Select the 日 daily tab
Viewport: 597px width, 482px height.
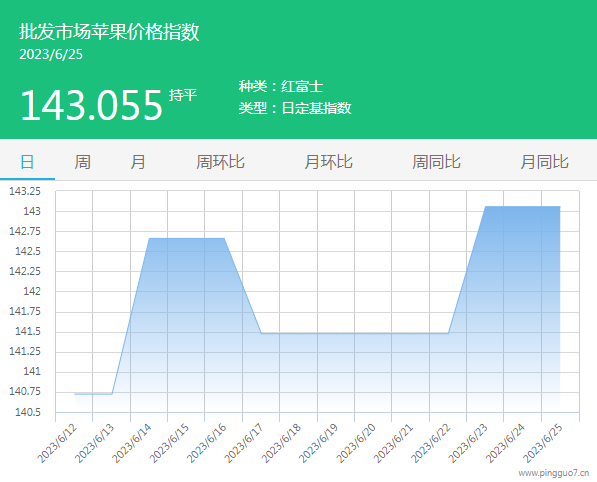27,162
